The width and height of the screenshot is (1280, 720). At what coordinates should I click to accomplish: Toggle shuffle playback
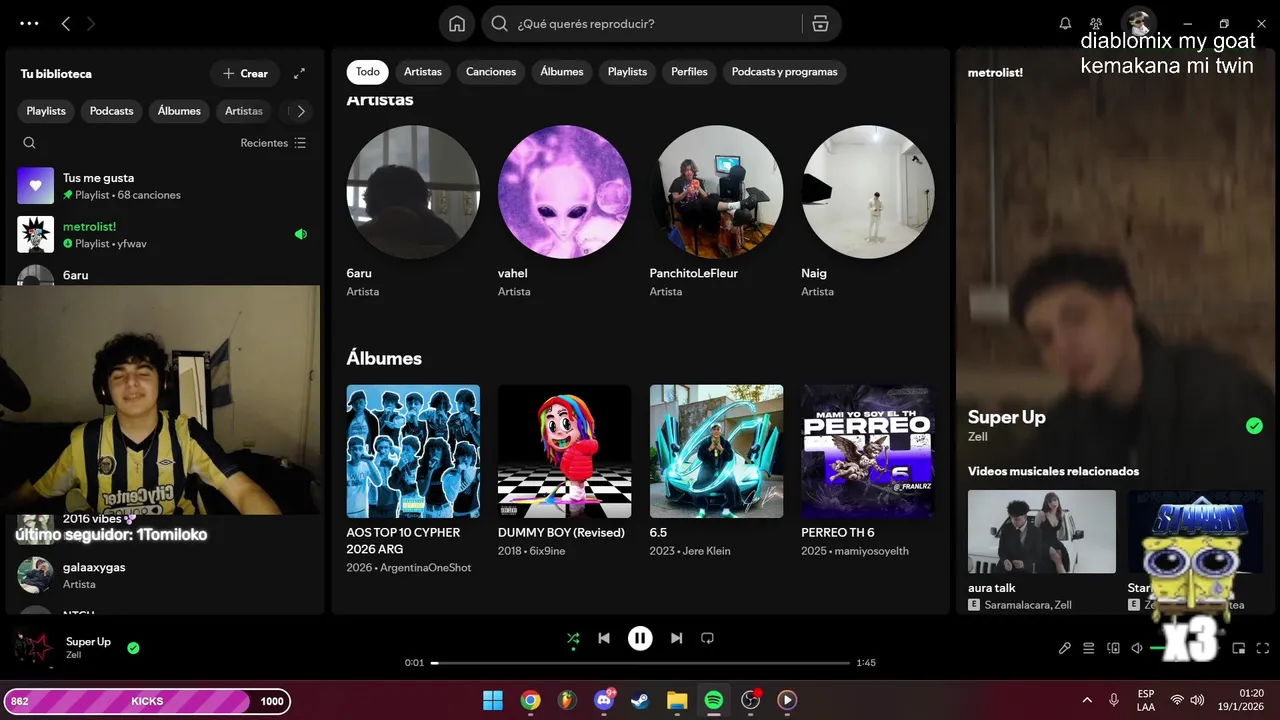point(573,638)
